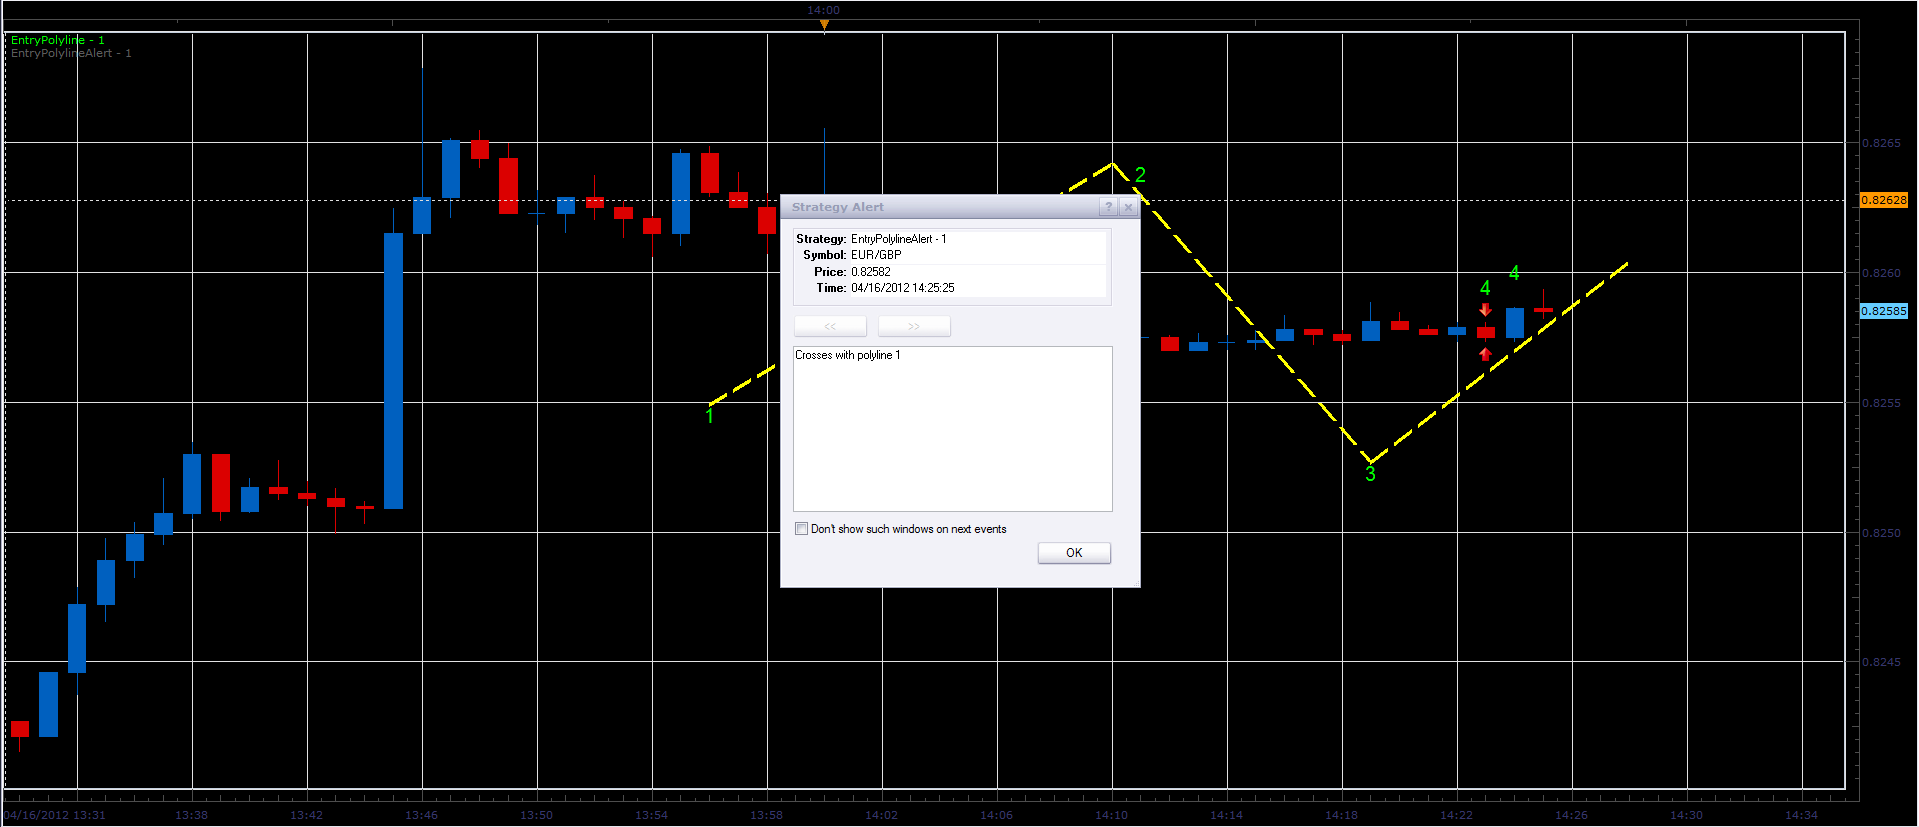Click the 13:46 time axis label
Image resolution: width=1919 pixels, height=827 pixels.
421,815
